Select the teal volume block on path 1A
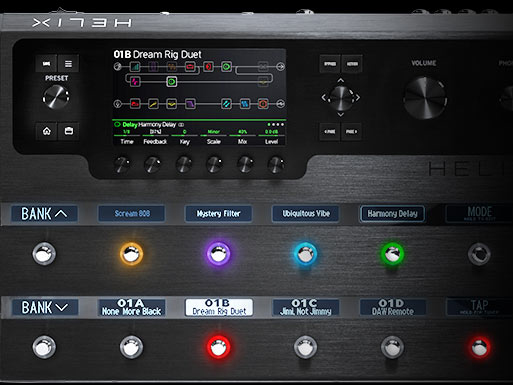Viewport: 513px width, 385px height. click(135, 67)
